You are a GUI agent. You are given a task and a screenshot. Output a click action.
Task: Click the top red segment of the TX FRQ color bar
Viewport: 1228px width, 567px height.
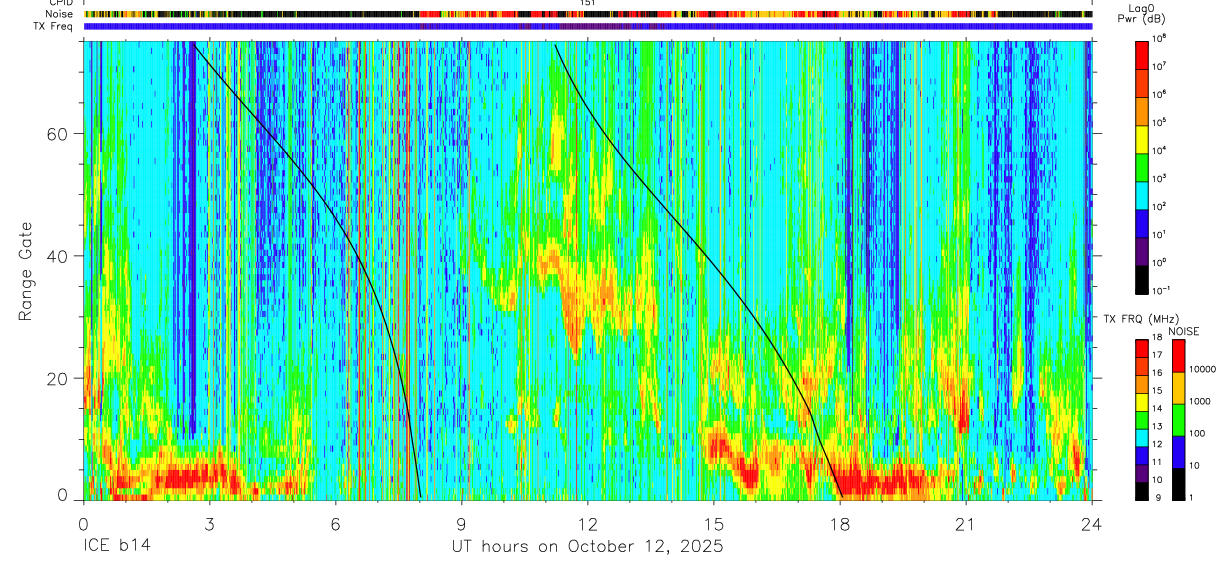click(1142, 347)
